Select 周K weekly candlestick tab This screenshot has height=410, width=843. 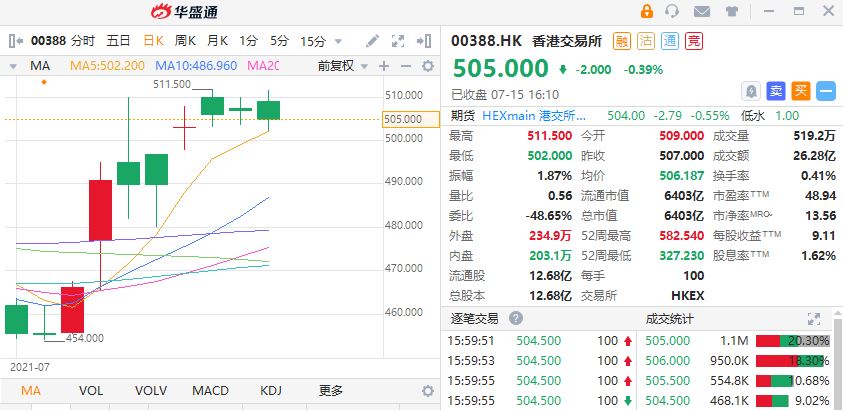coord(185,41)
